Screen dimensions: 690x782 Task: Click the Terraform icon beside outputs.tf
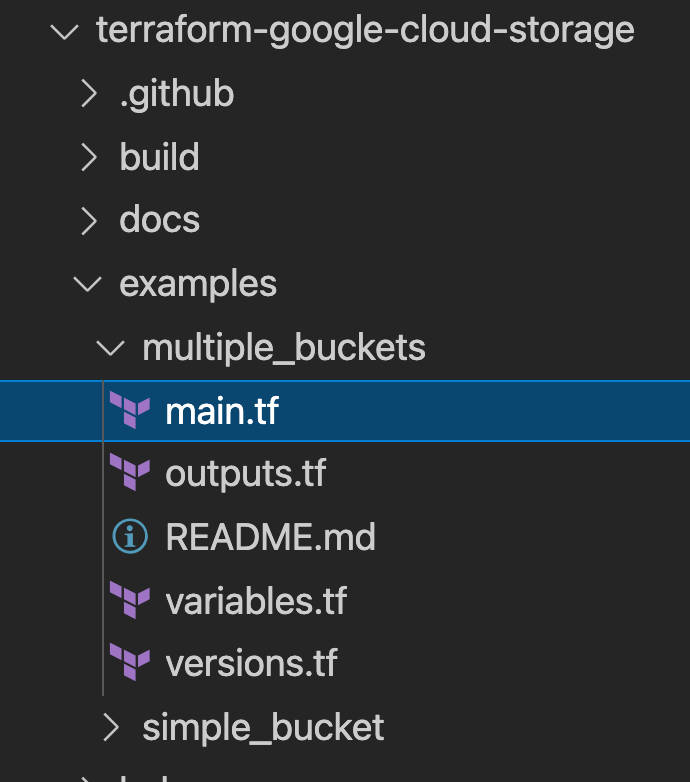130,474
